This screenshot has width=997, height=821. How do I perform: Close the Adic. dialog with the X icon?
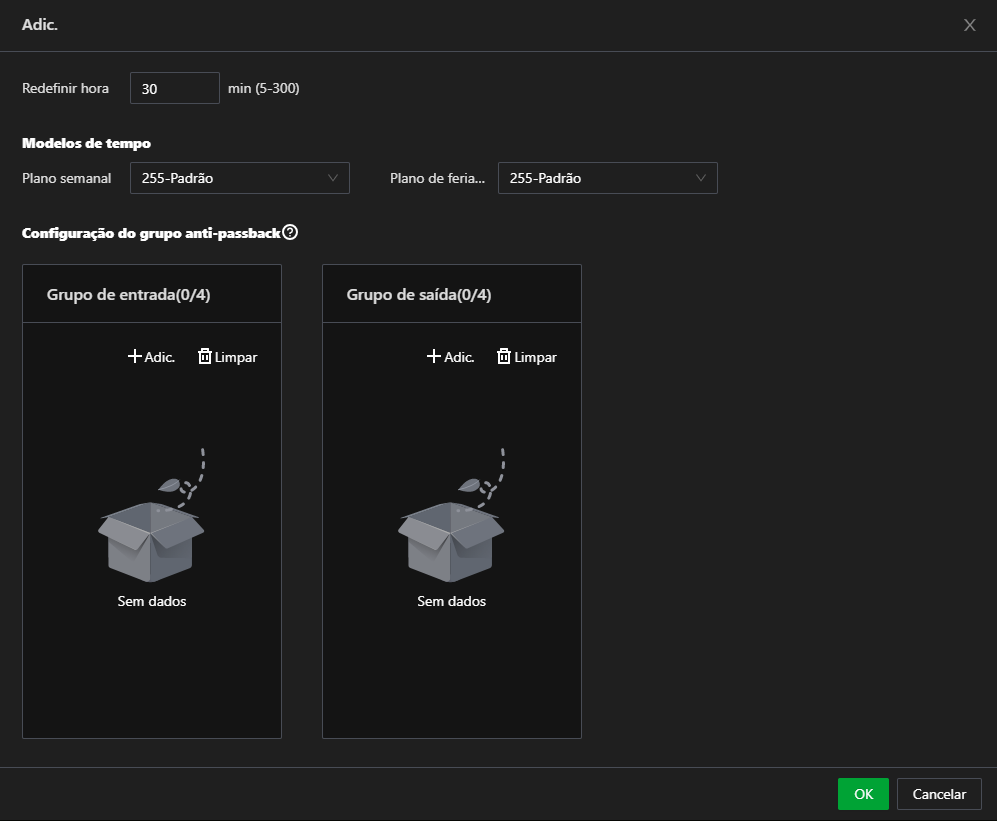click(x=969, y=25)
